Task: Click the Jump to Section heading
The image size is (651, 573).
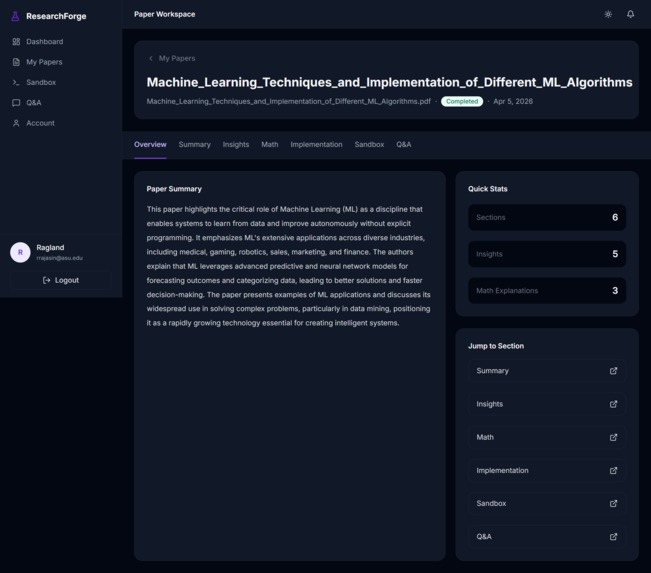Action: 496,346
